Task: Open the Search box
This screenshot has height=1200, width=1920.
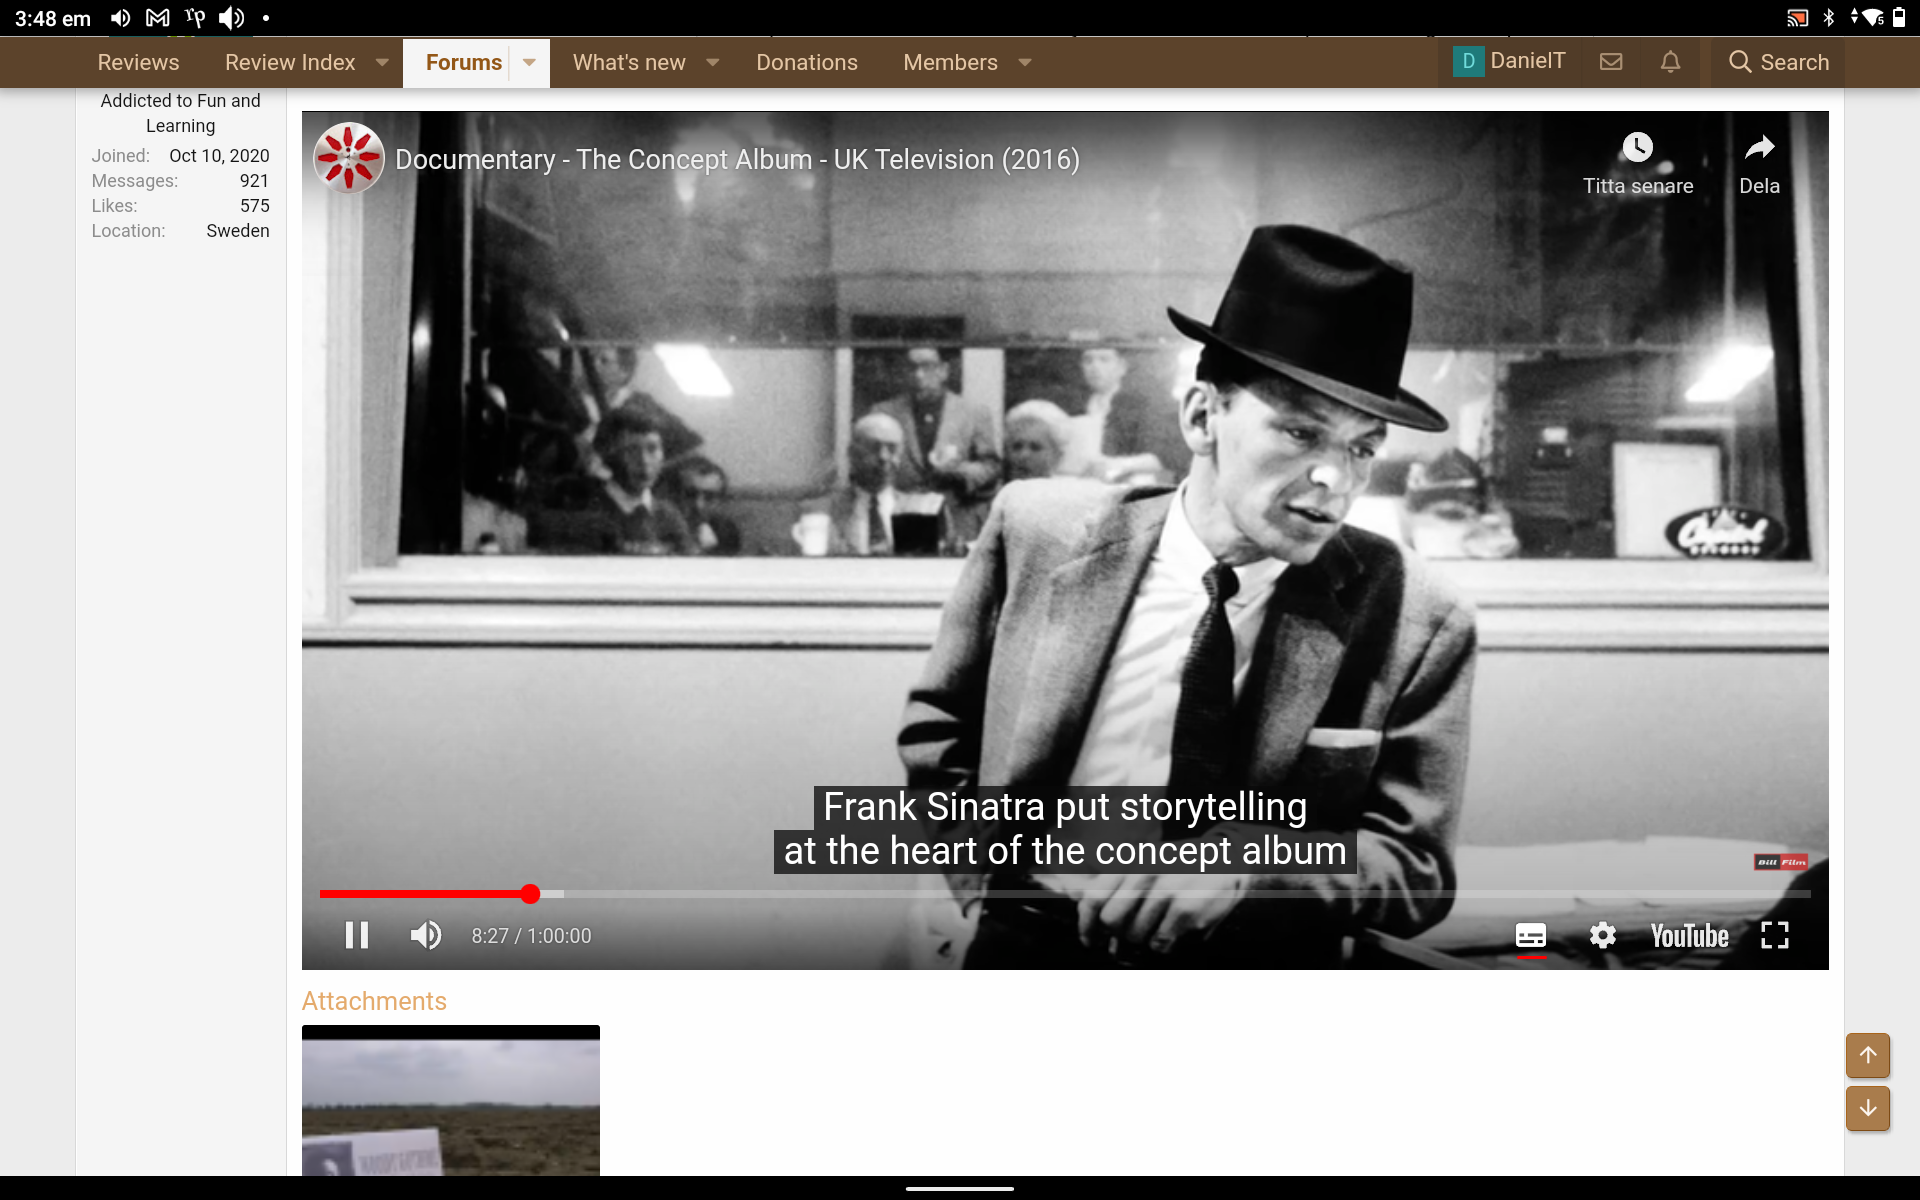Action: 1778,62
